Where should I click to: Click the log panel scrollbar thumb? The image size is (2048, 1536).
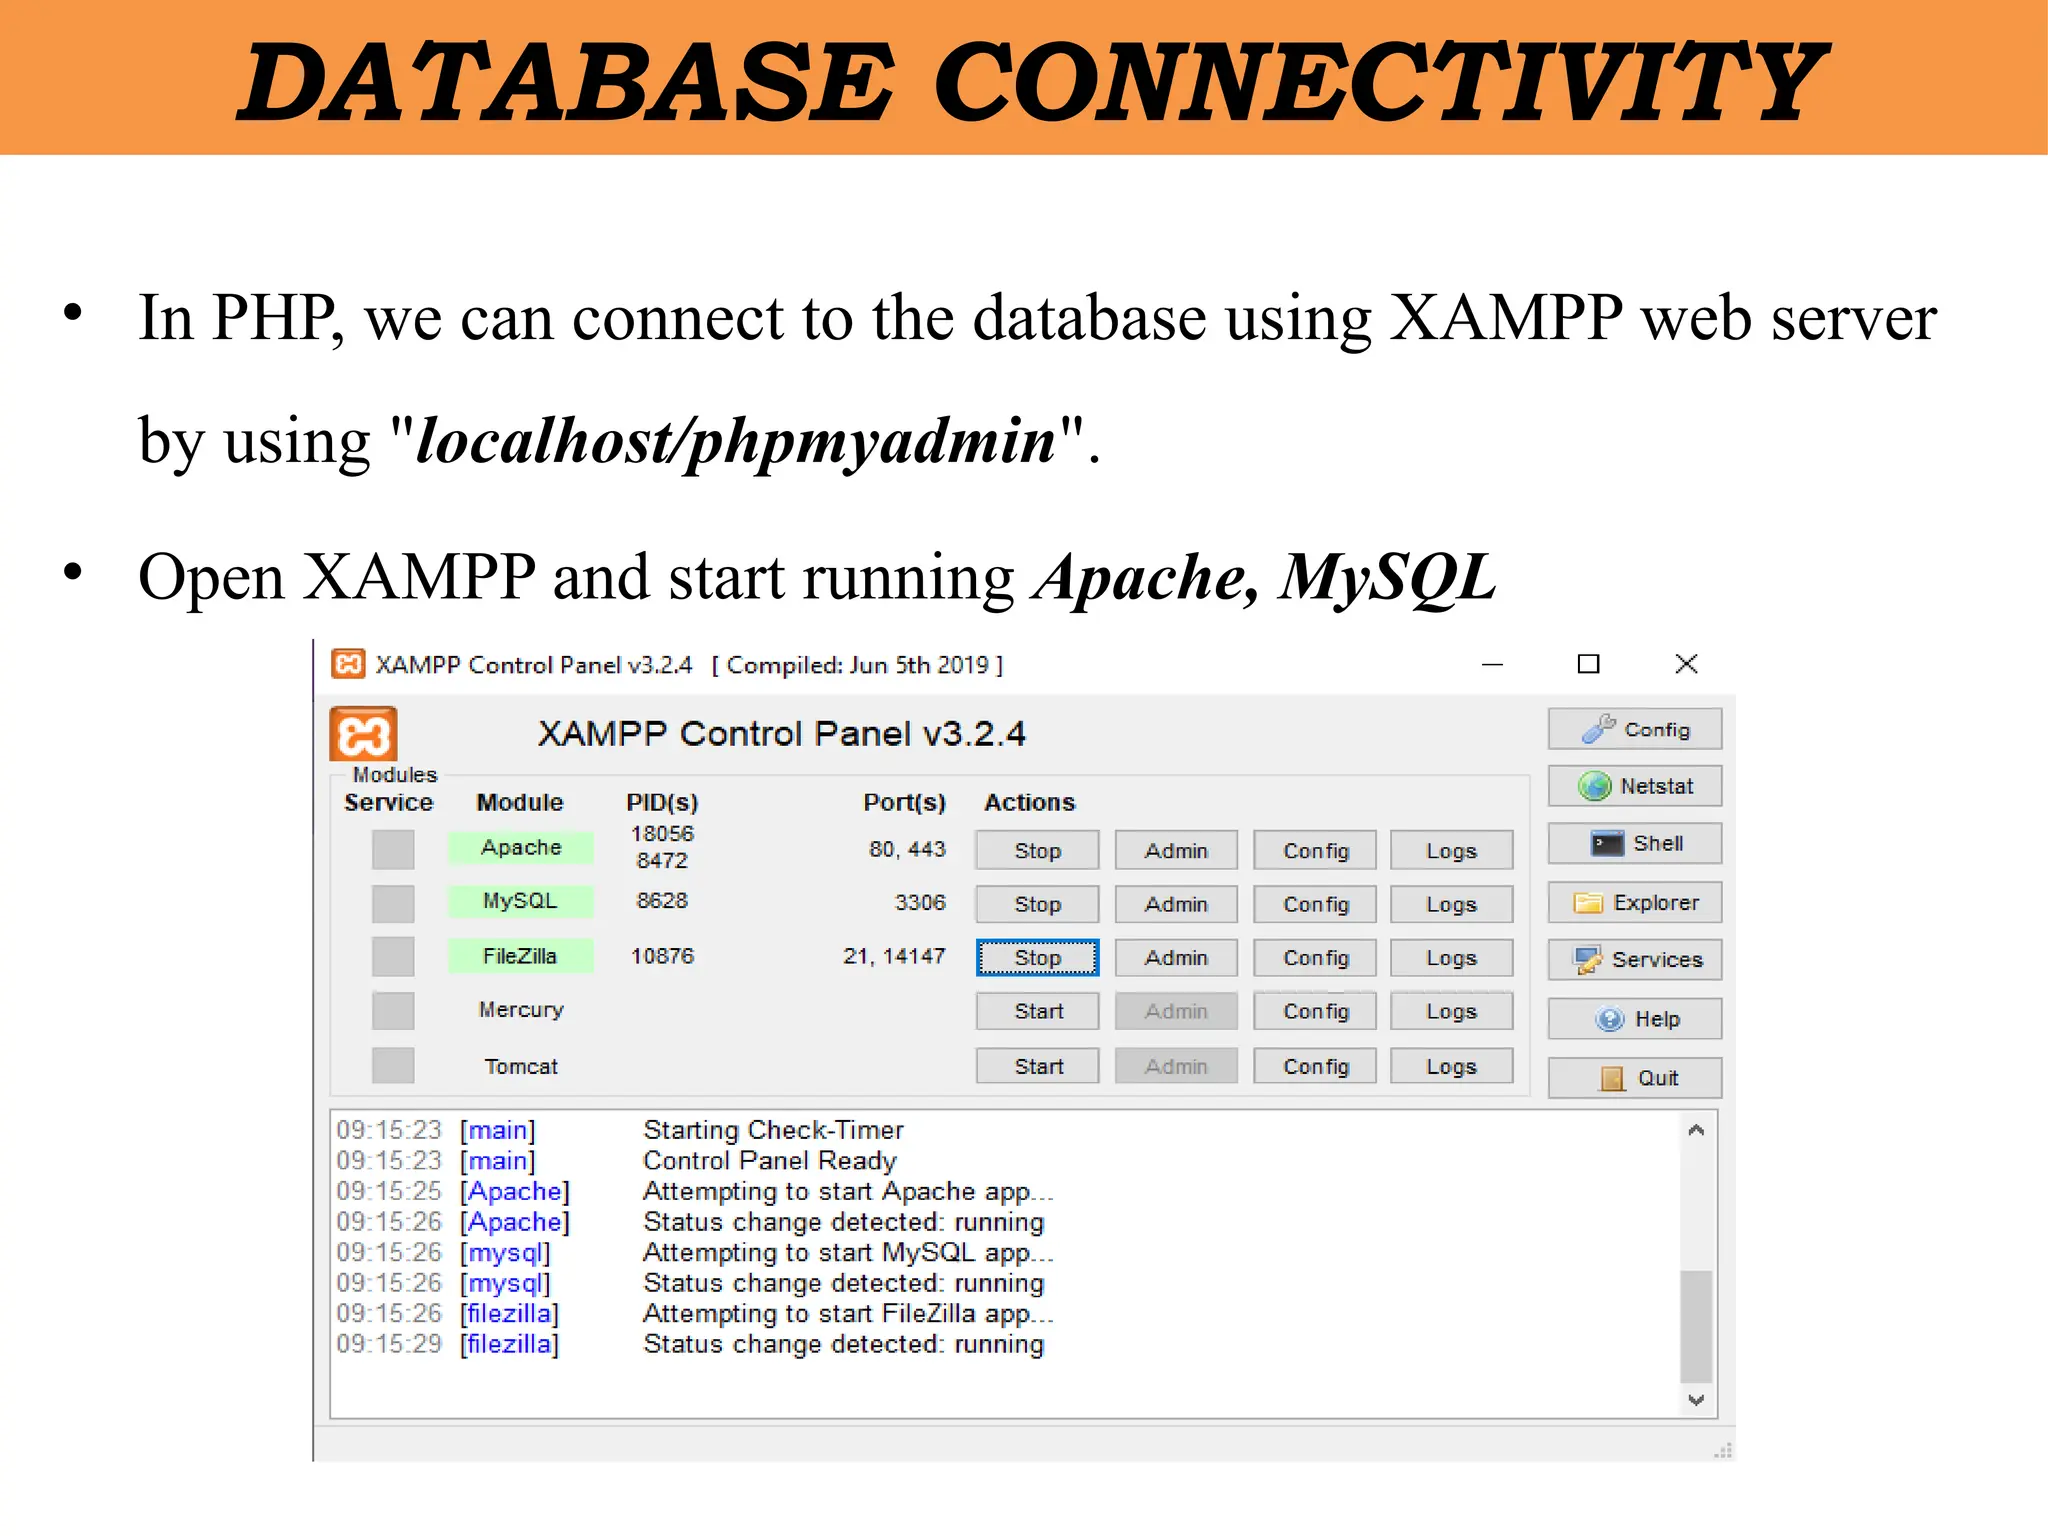1696,1326
